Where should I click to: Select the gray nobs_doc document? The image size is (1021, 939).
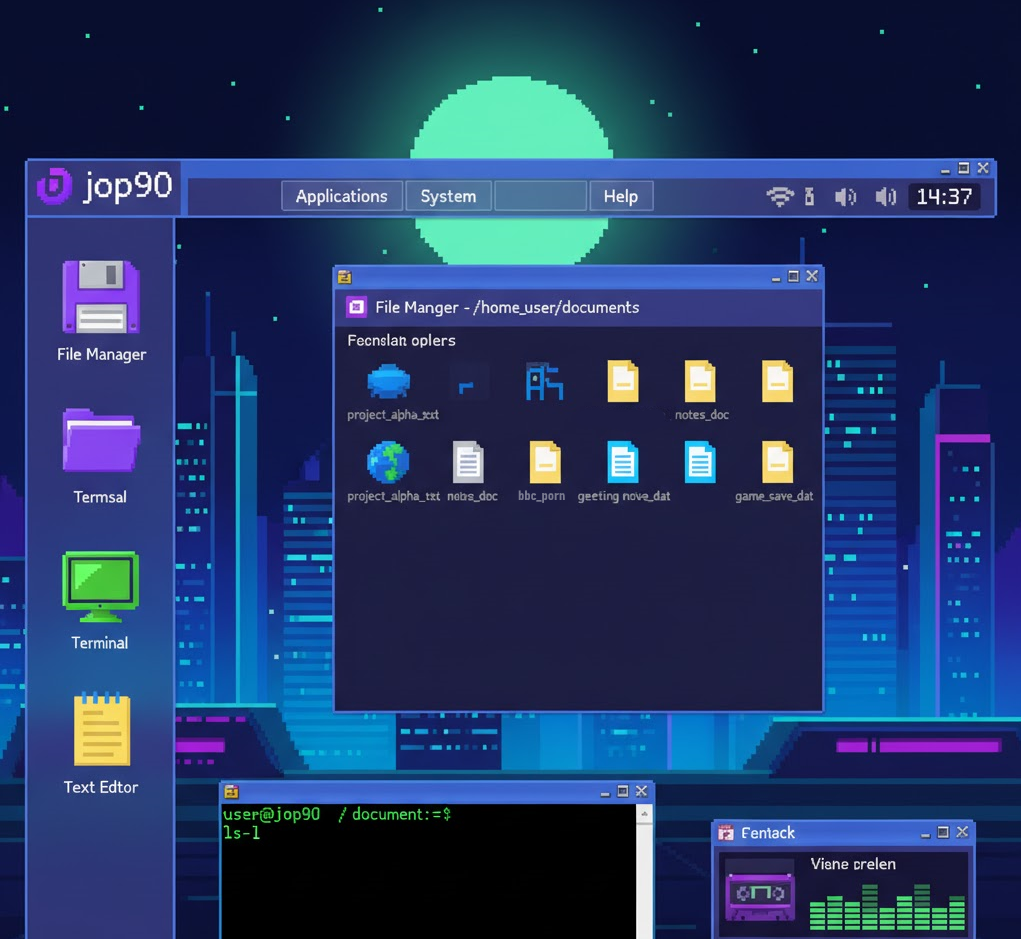pyautogui.click(x=468, y=463)
